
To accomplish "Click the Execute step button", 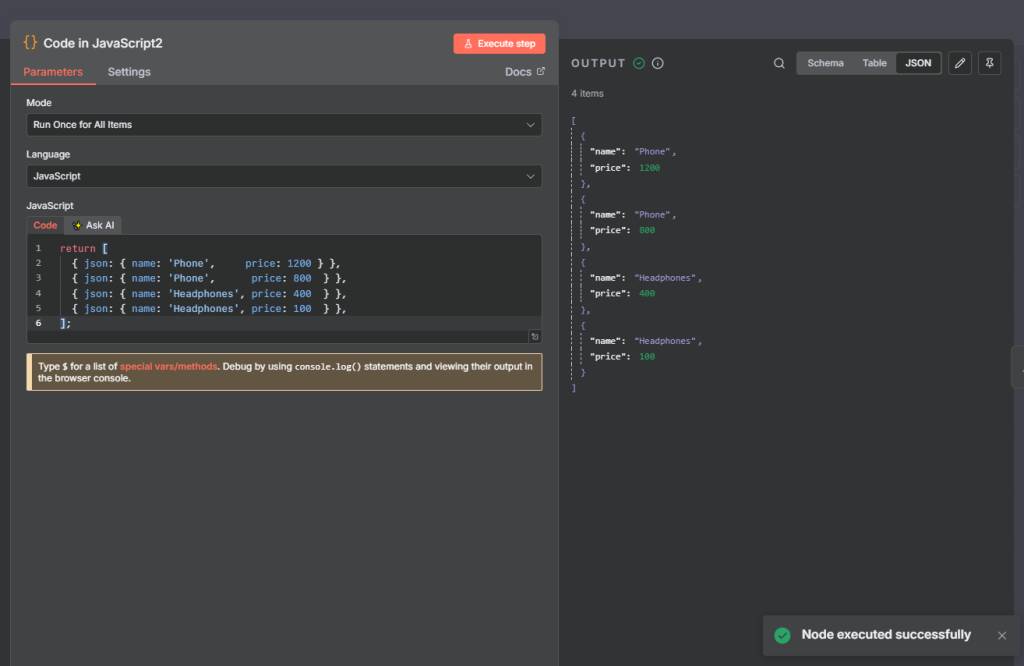I will click(x=499, y=44).
